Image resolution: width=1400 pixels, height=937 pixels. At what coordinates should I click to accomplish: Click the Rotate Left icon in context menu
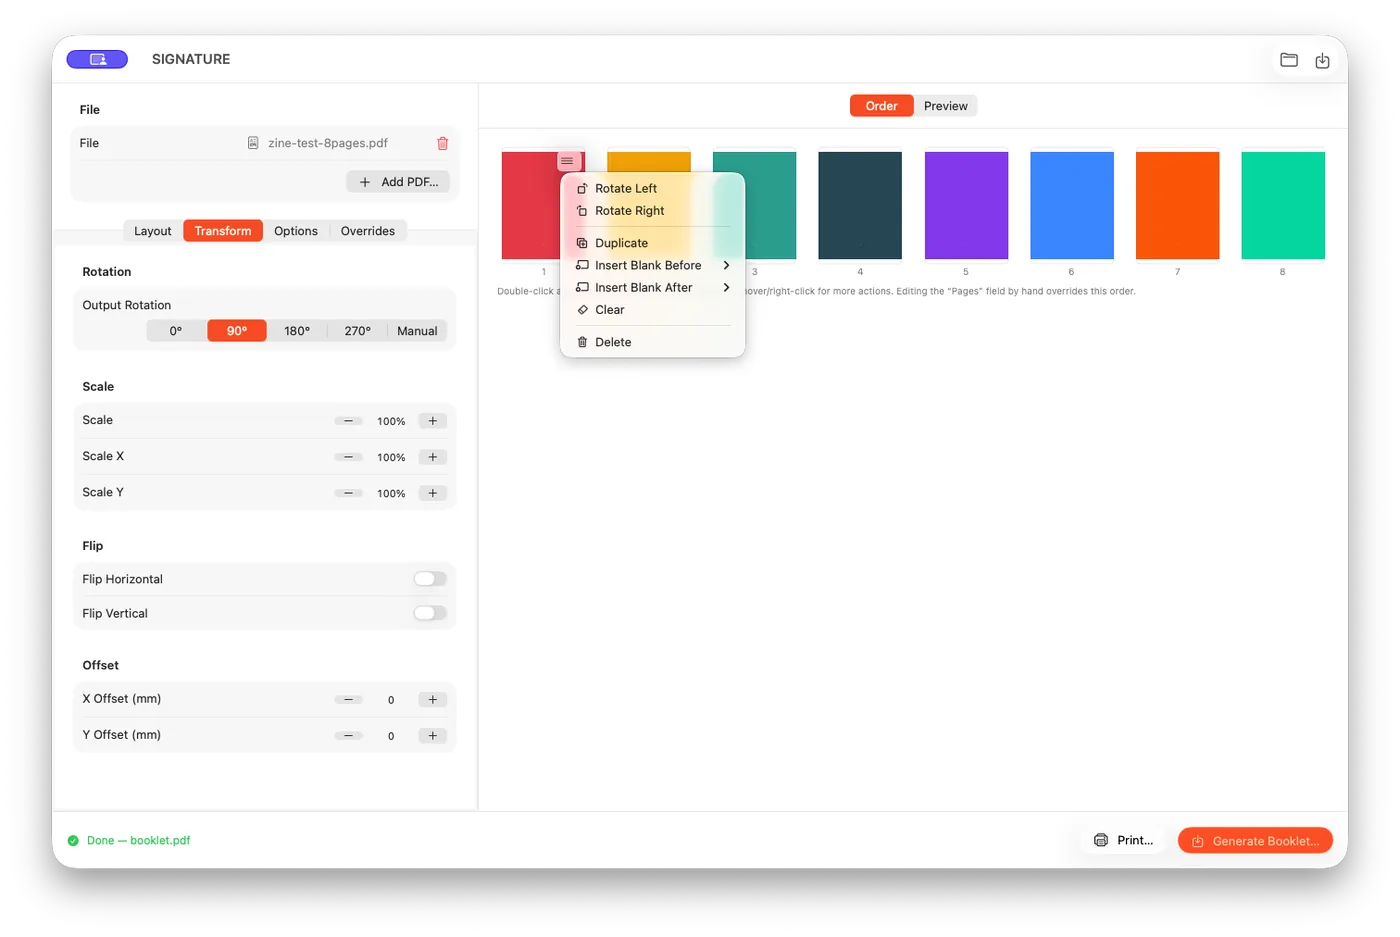pyautogui.click(x=582, y=188)
